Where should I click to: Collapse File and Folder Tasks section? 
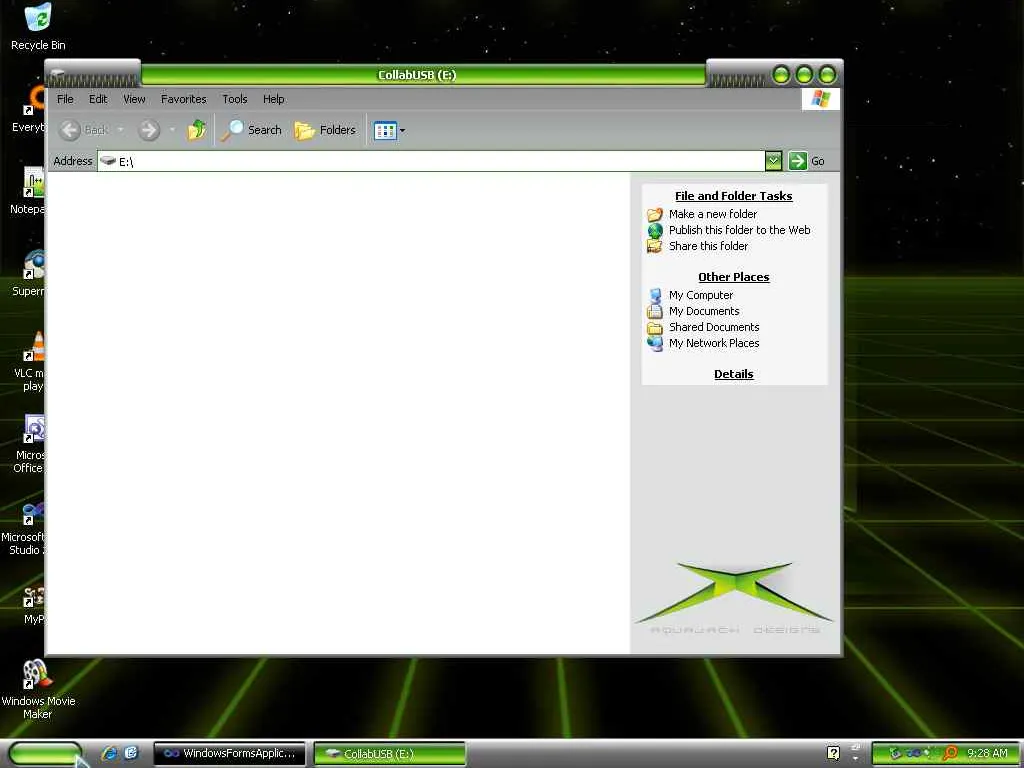(733, 196)
